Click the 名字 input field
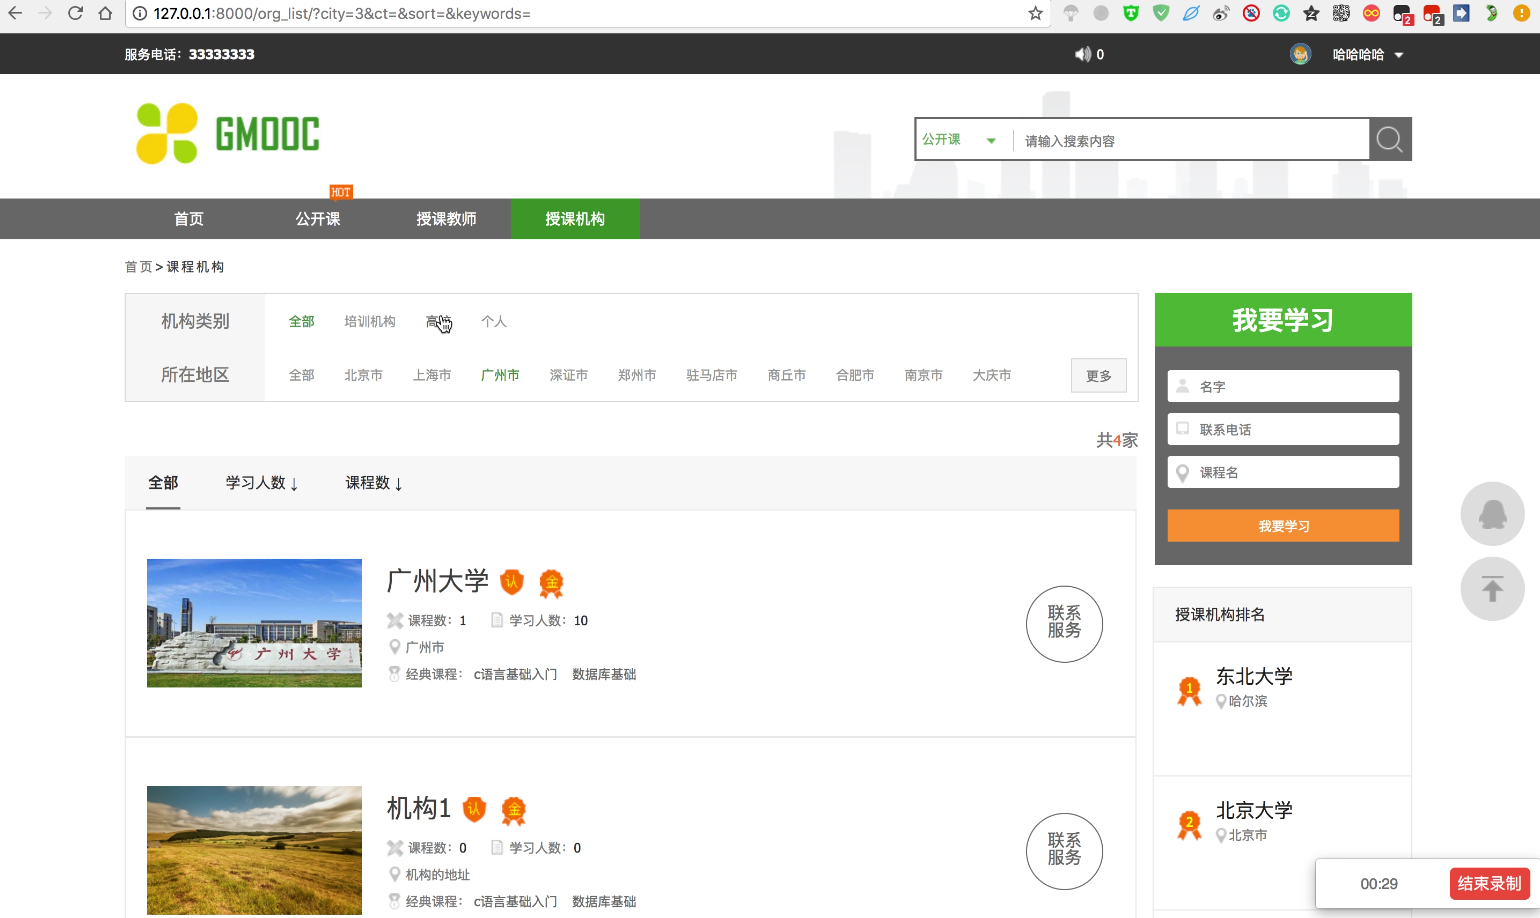The image size is (1540, 918). [x=1283, y=386]
